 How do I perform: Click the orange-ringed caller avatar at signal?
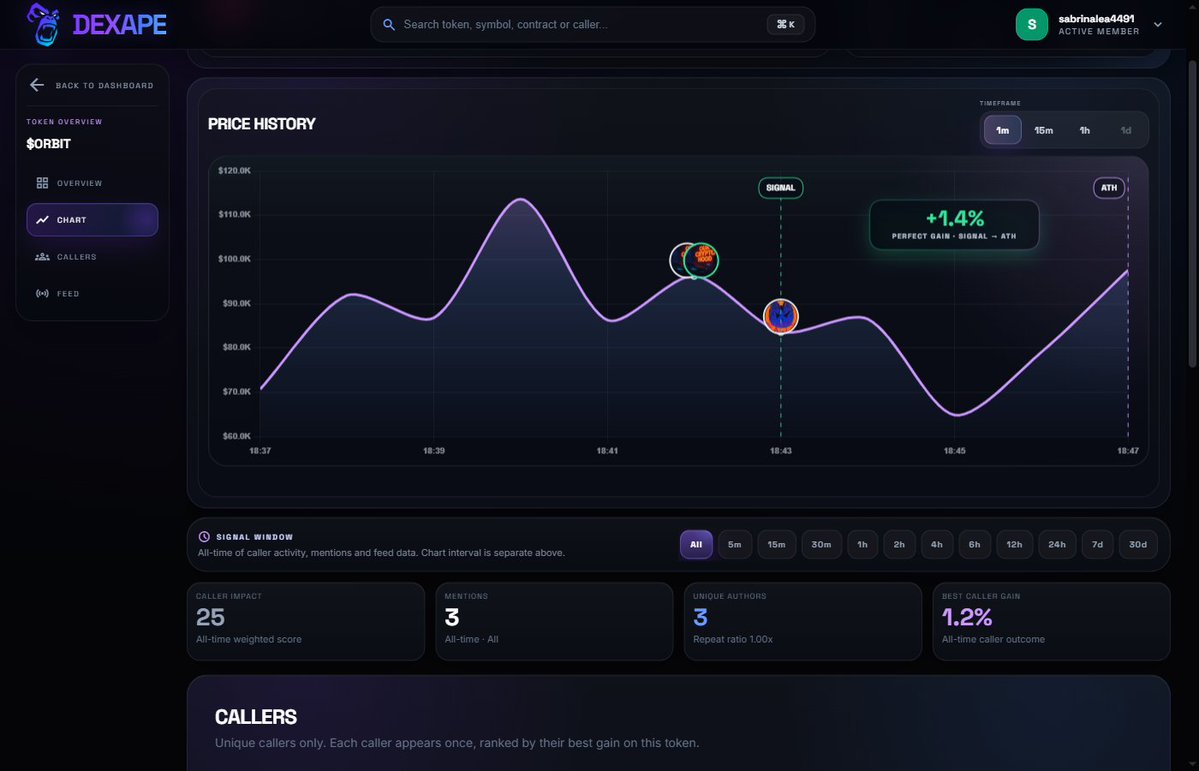point(781,316)
